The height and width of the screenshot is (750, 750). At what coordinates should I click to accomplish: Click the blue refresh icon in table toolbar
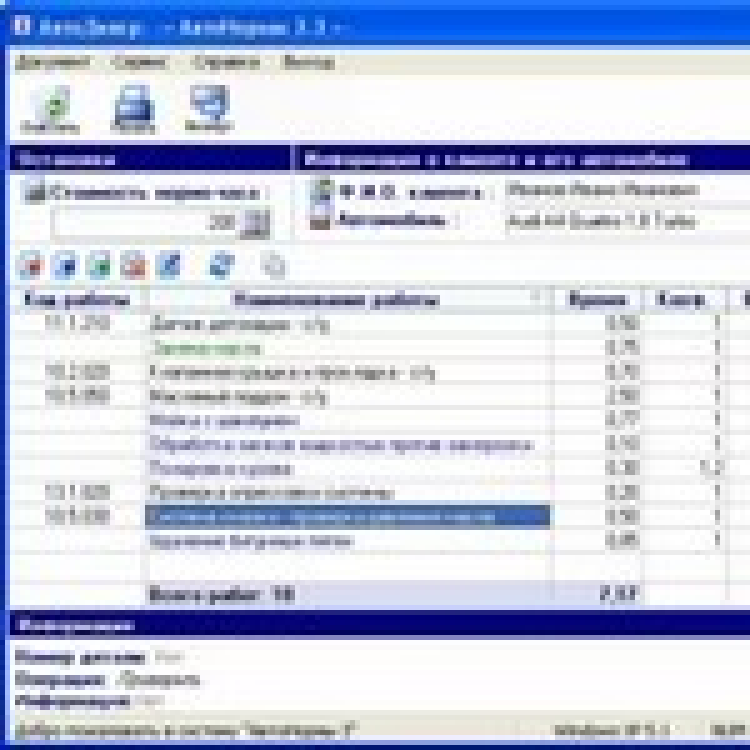pos(221,265)
